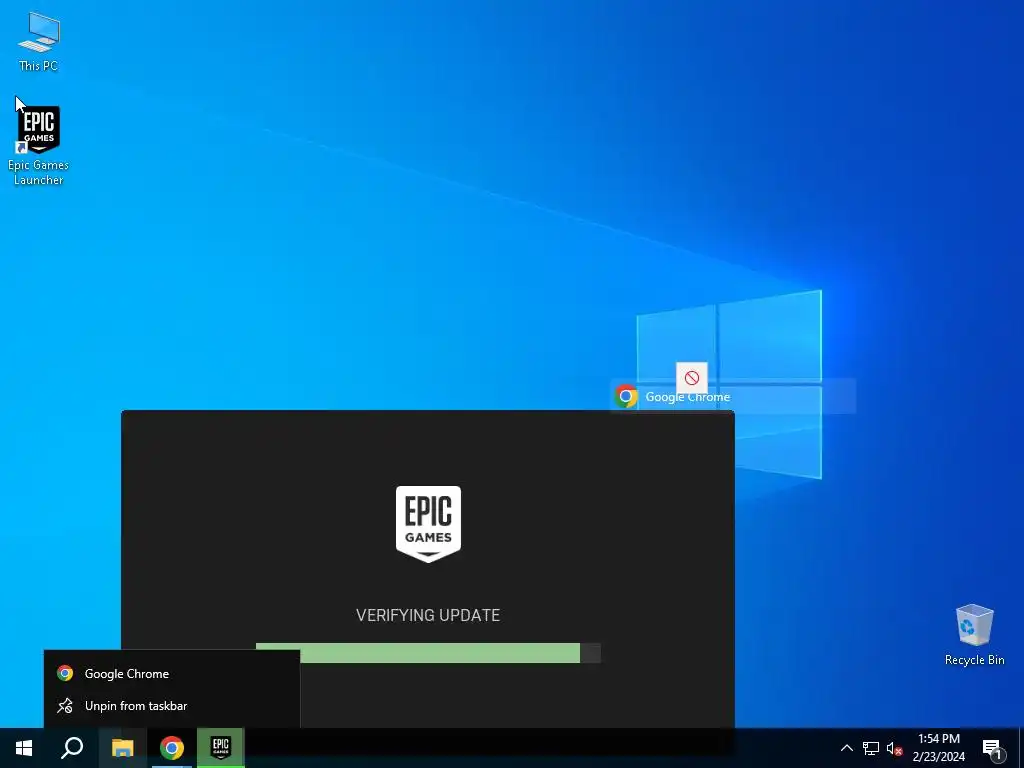Show hidden system tray icons
Screen dimensions: 1024x768
[846, 748]
